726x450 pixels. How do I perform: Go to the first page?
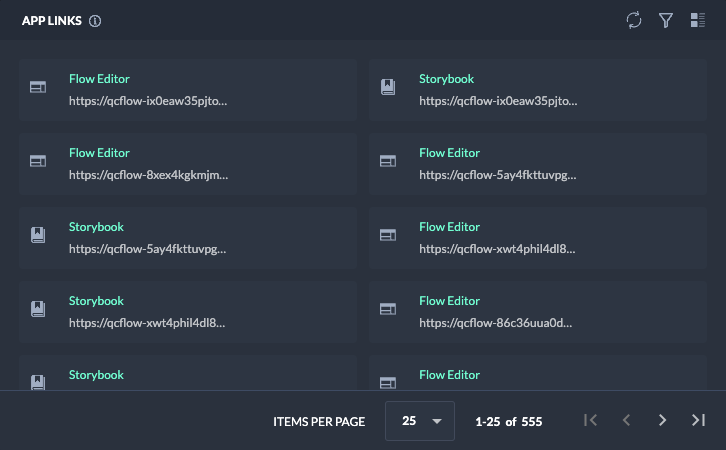pos(590,421)
